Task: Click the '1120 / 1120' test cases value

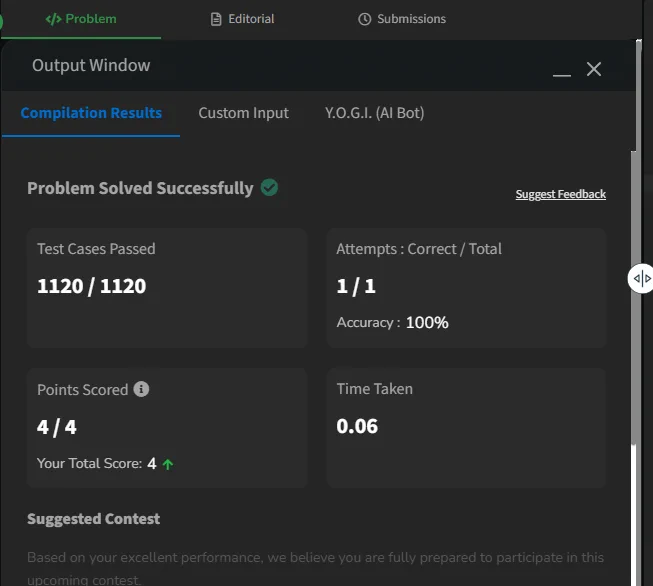Action: point(92,286)
